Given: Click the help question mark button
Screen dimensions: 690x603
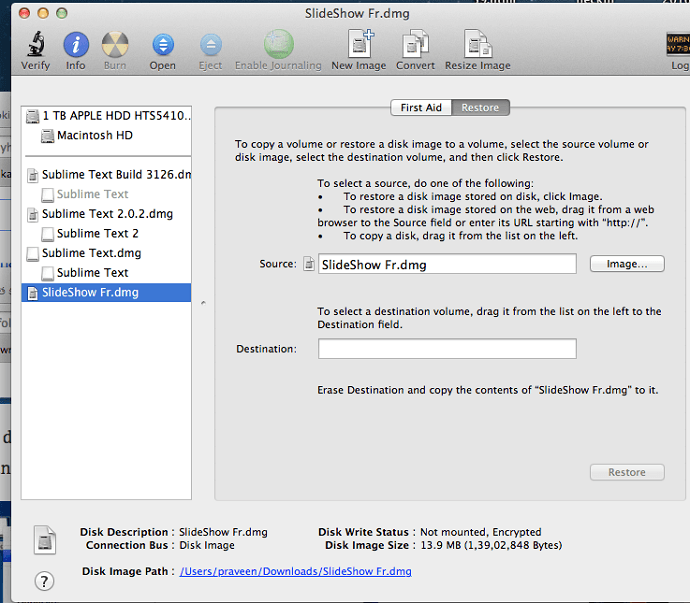Looking at the screenshot, I should [44, 581].
